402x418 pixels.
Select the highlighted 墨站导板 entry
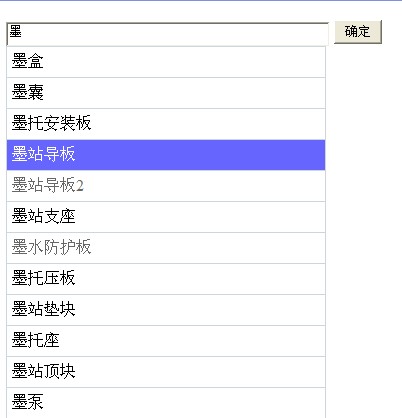click(166, 155)
